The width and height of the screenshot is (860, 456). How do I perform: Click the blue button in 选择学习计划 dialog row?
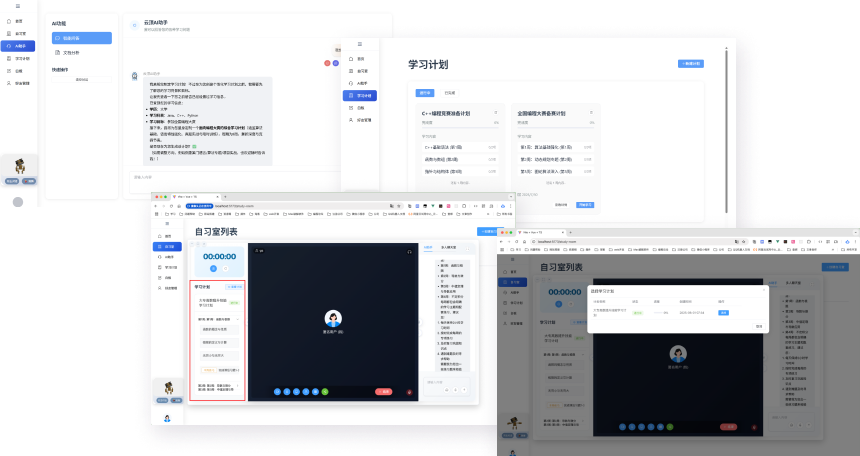point(724,312)
